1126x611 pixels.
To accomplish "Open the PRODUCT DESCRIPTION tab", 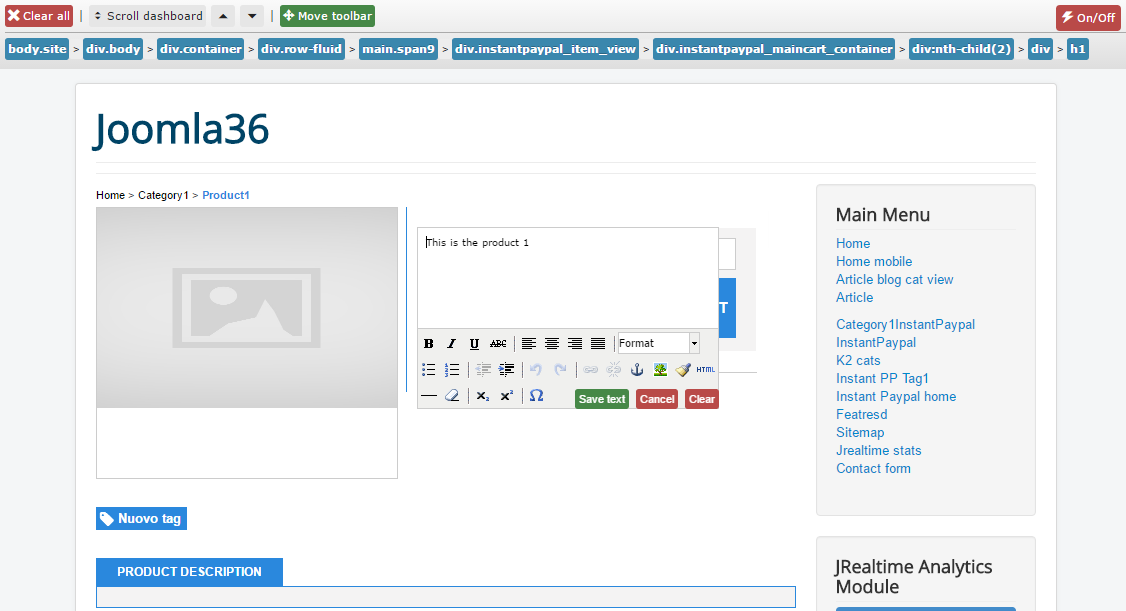I will pos(190,572).
